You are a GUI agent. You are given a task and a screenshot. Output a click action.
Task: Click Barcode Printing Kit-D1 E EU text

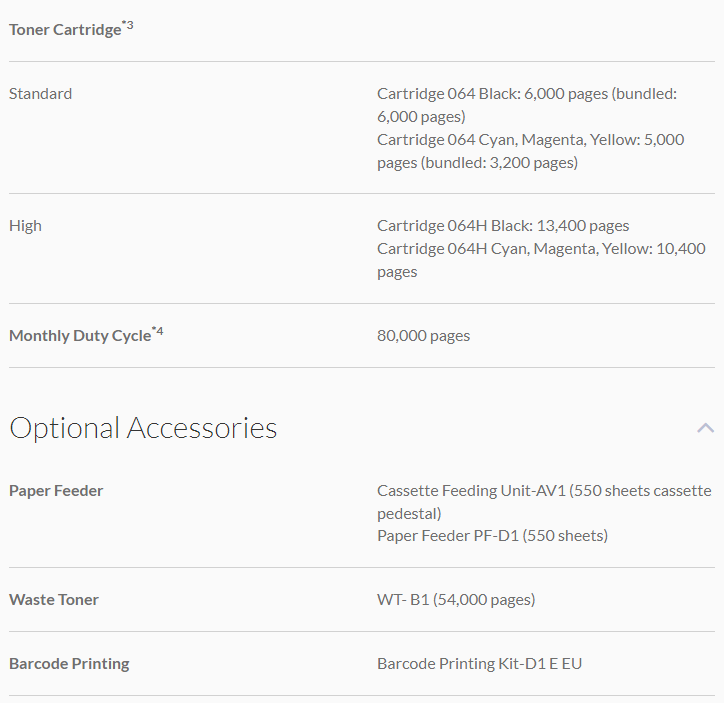[x=479, y=664]
